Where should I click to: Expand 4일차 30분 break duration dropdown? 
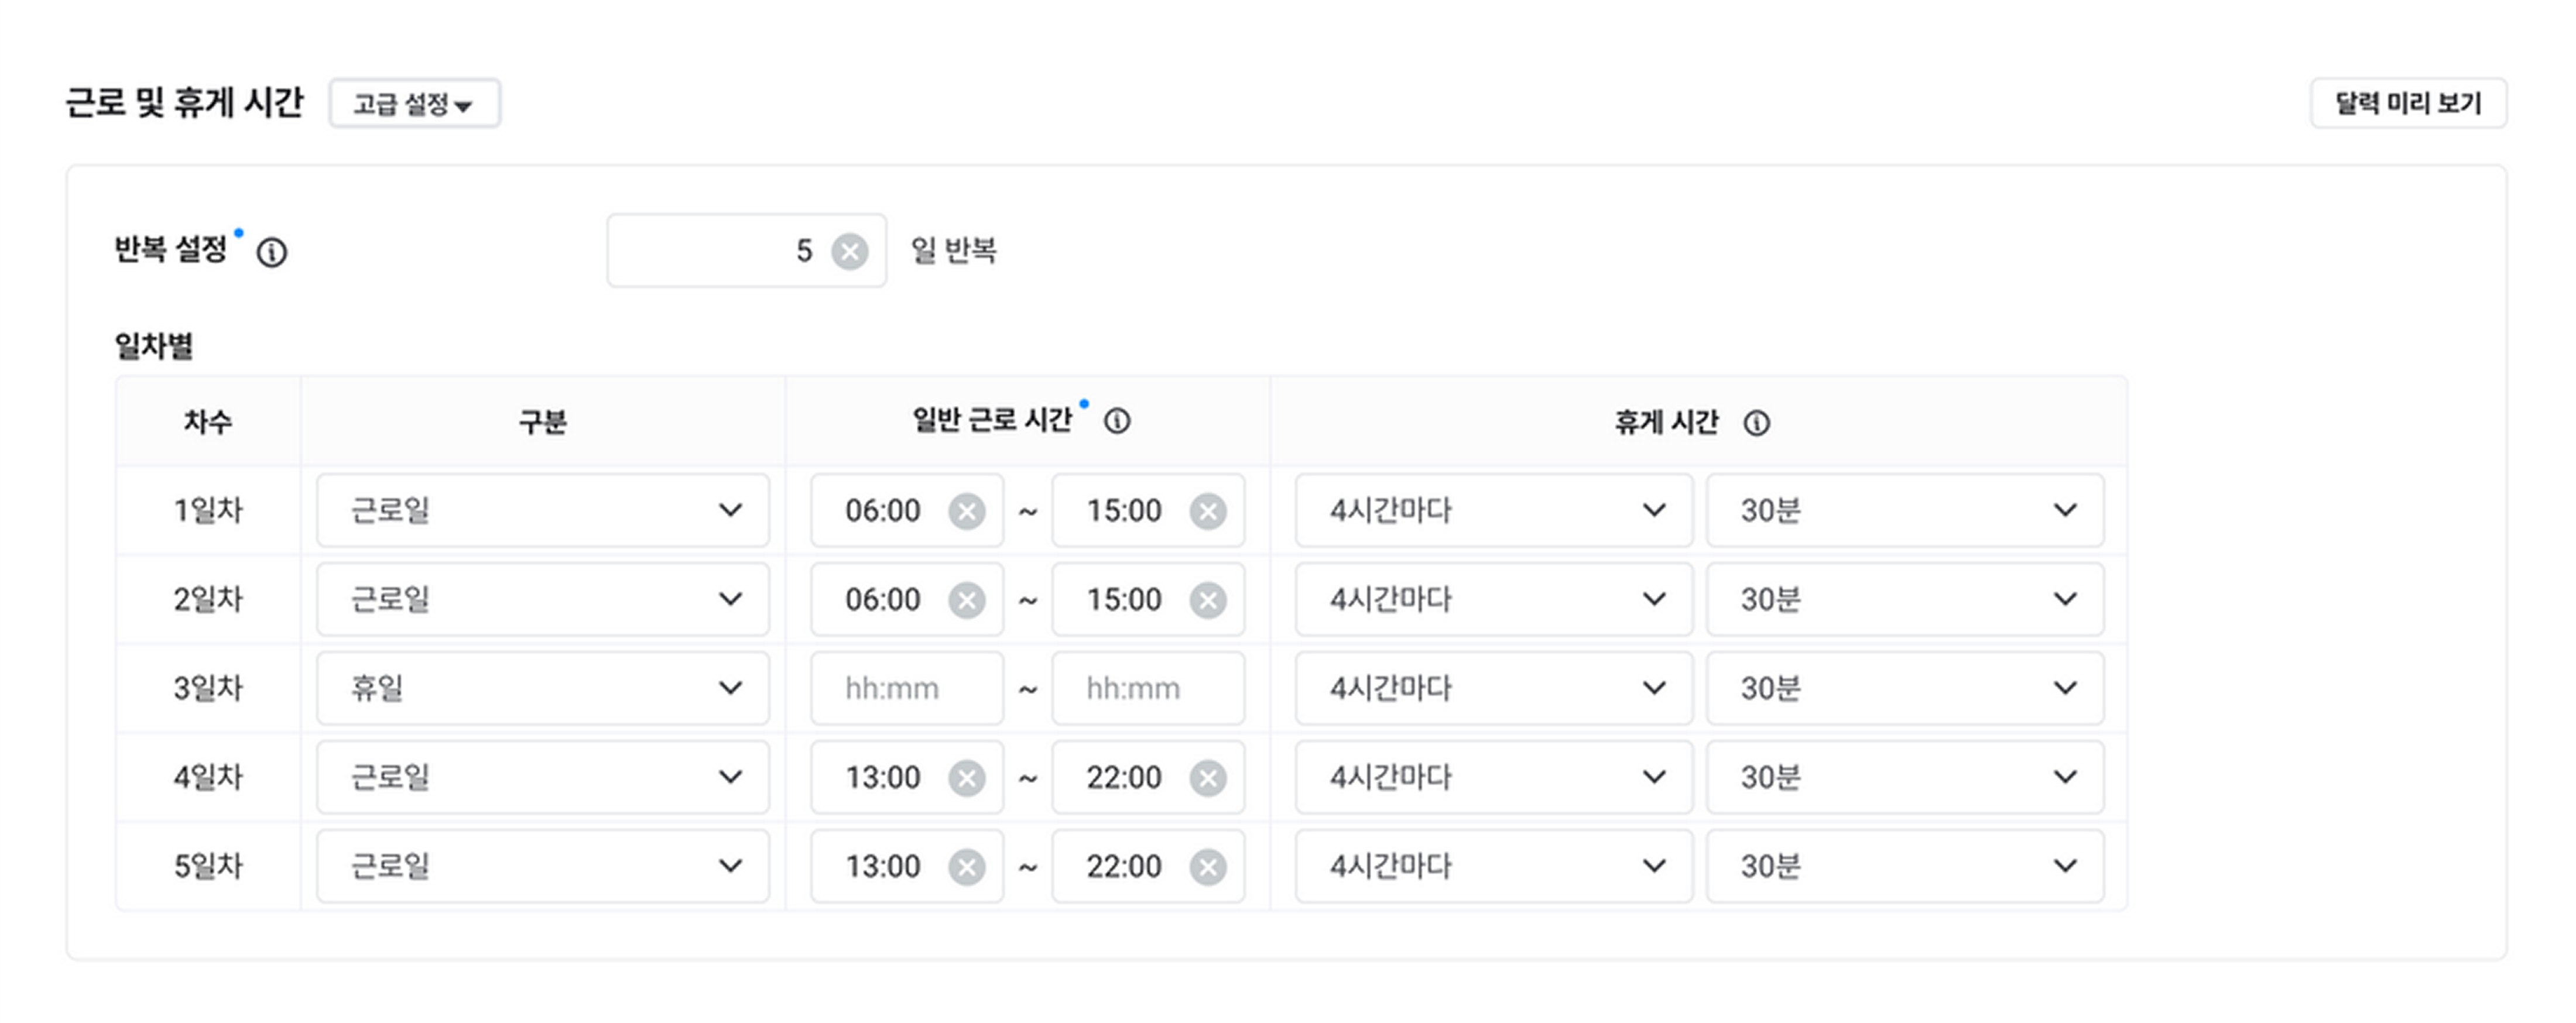point(1904,777)
